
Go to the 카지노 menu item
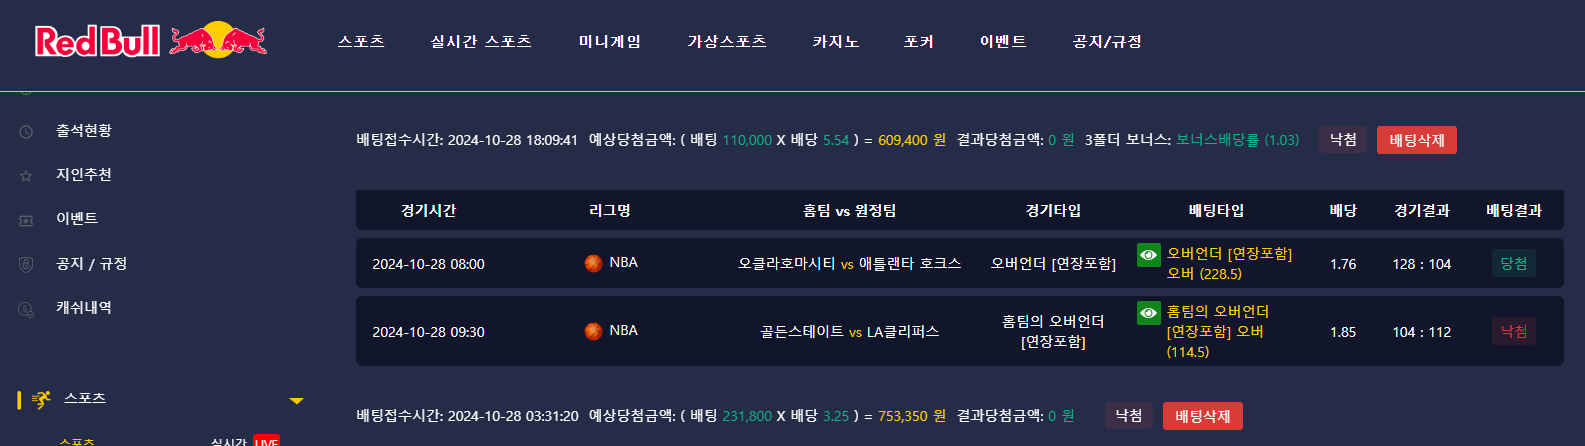coord(836,42)
